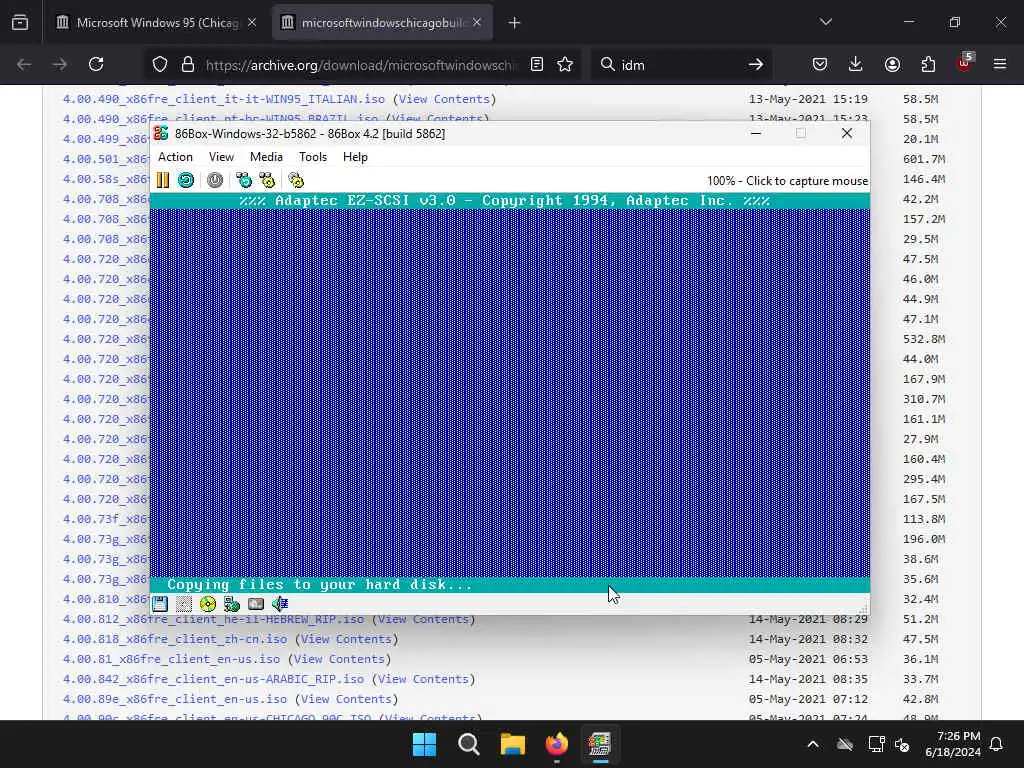This screenshot has width=1024, height=768.
Task: View Contents of the zh-cn iso
Action: 346,639
